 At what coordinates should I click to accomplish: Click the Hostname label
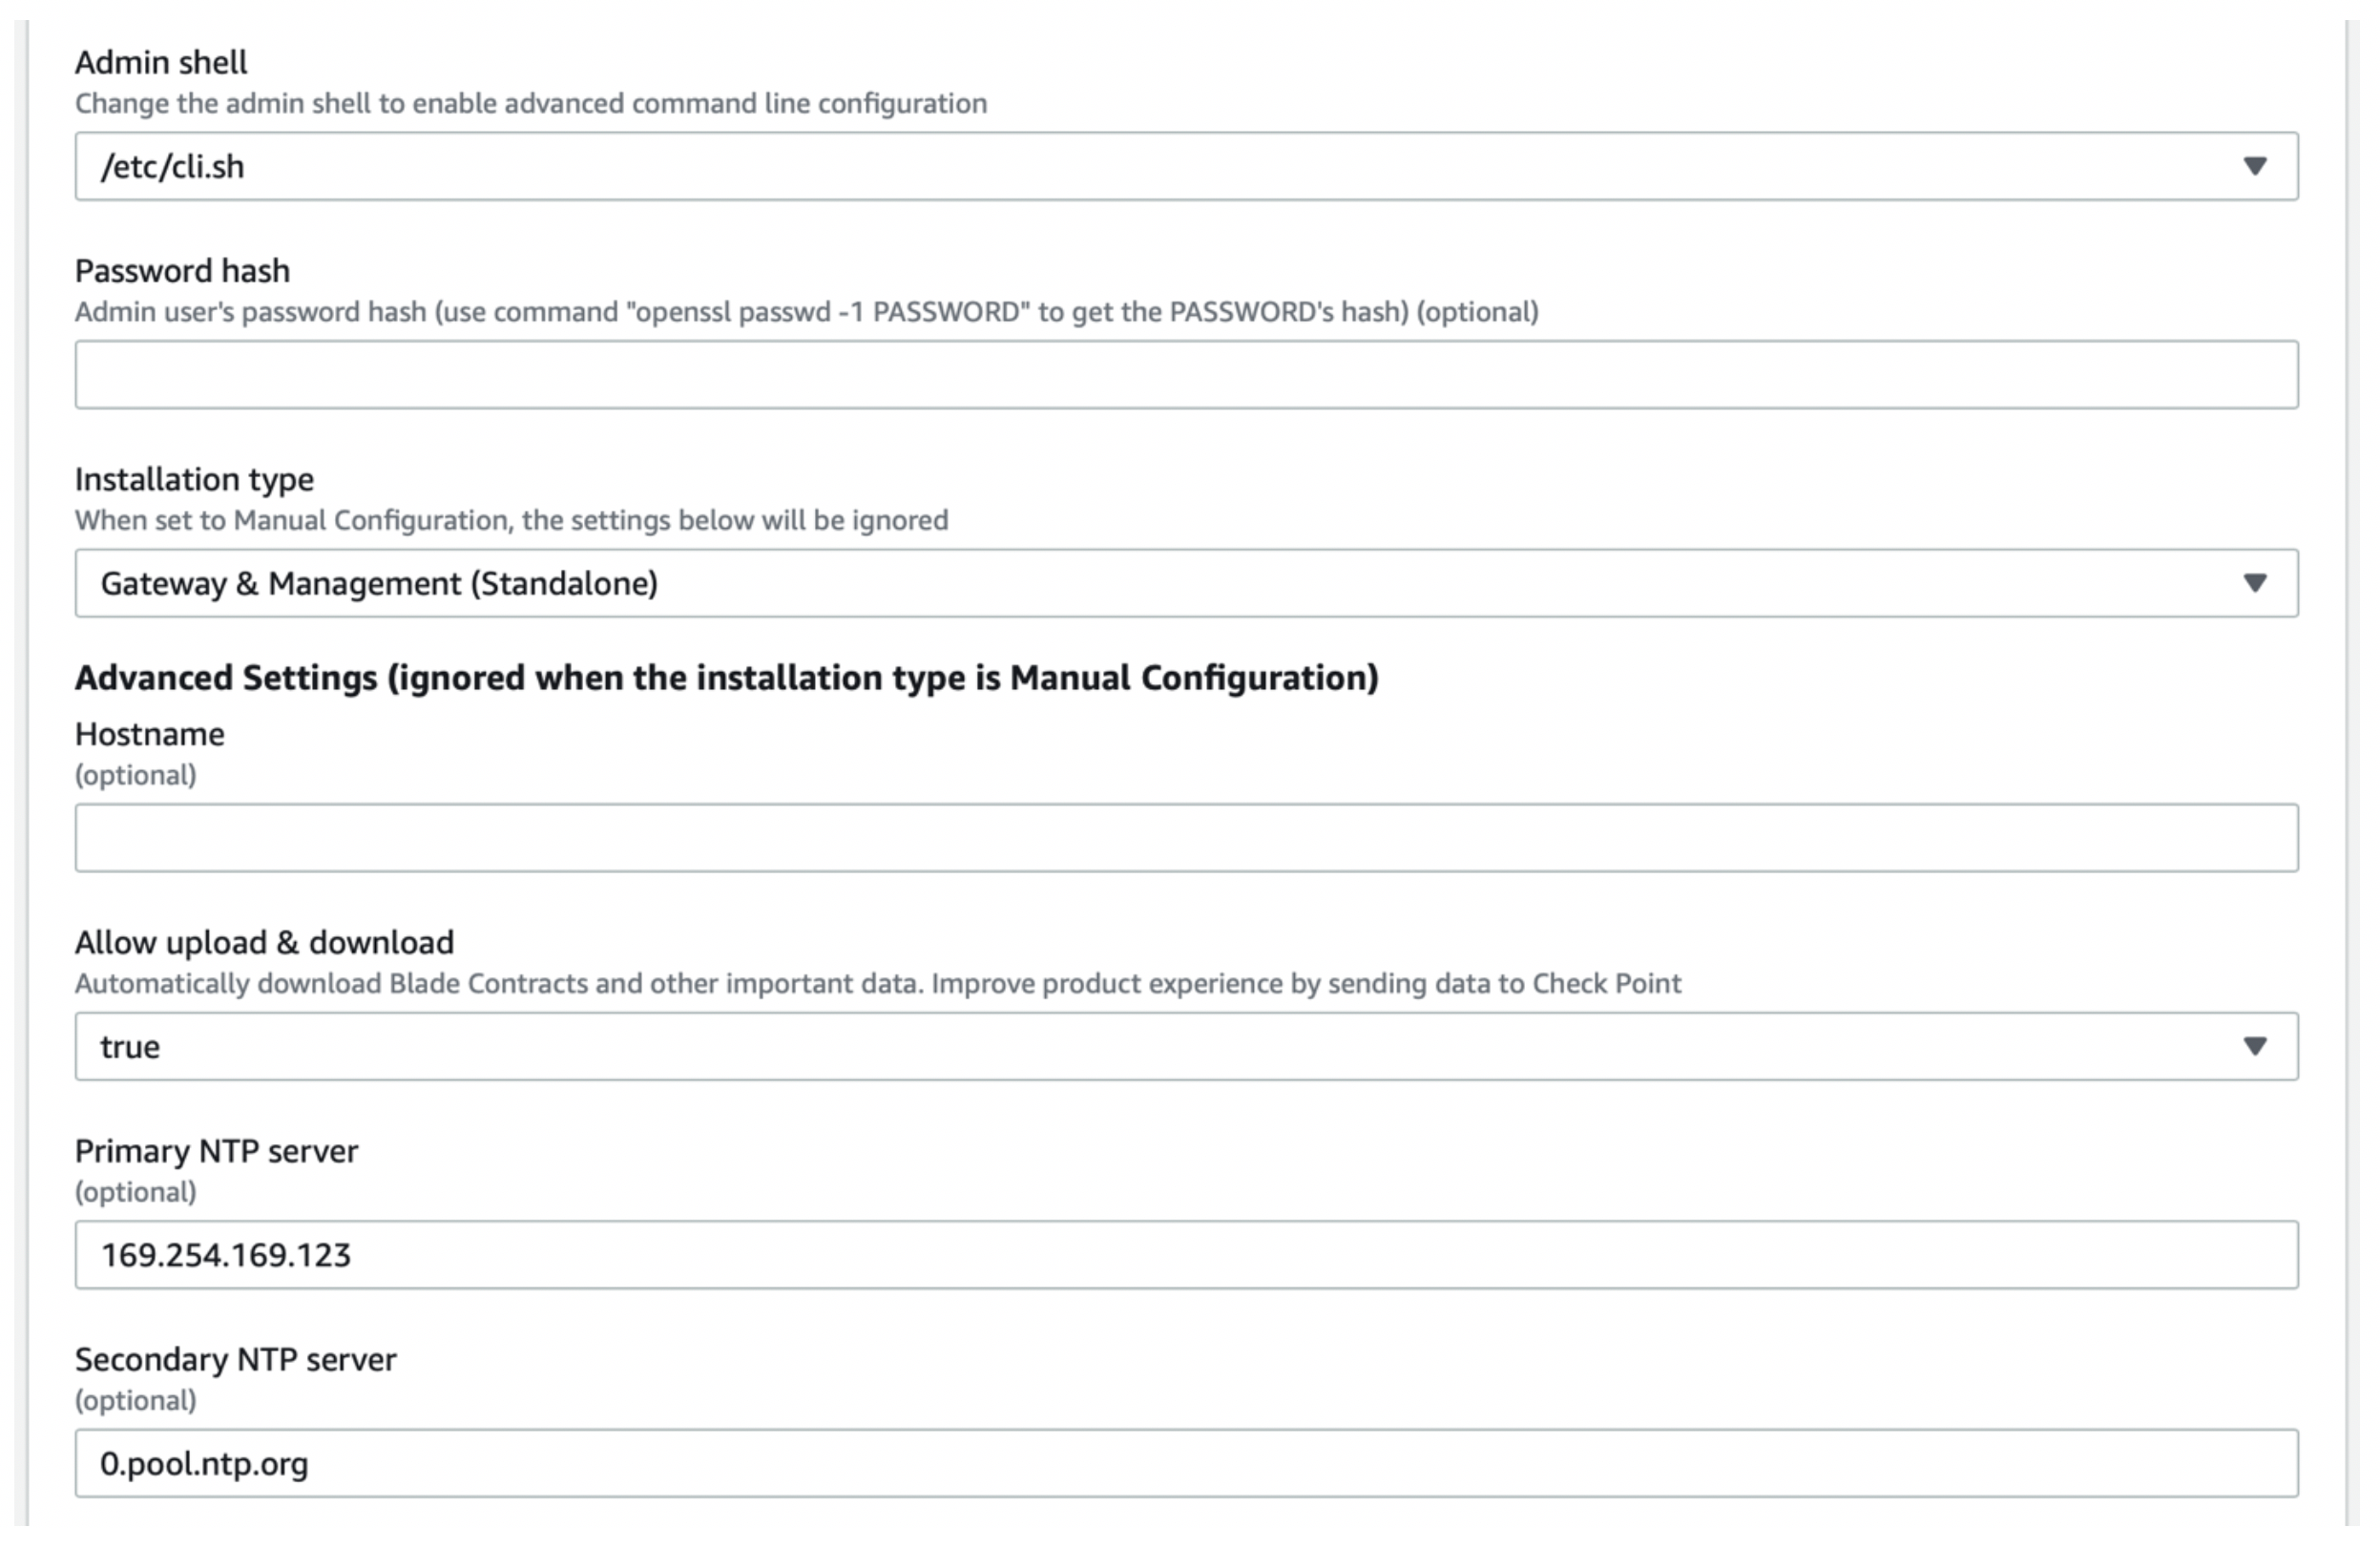tap(150, 735)
